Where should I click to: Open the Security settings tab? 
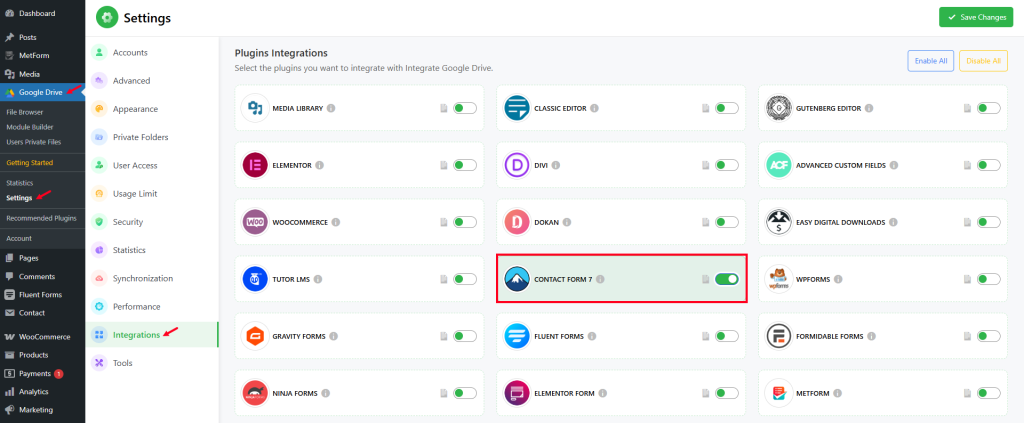(152, 222)
